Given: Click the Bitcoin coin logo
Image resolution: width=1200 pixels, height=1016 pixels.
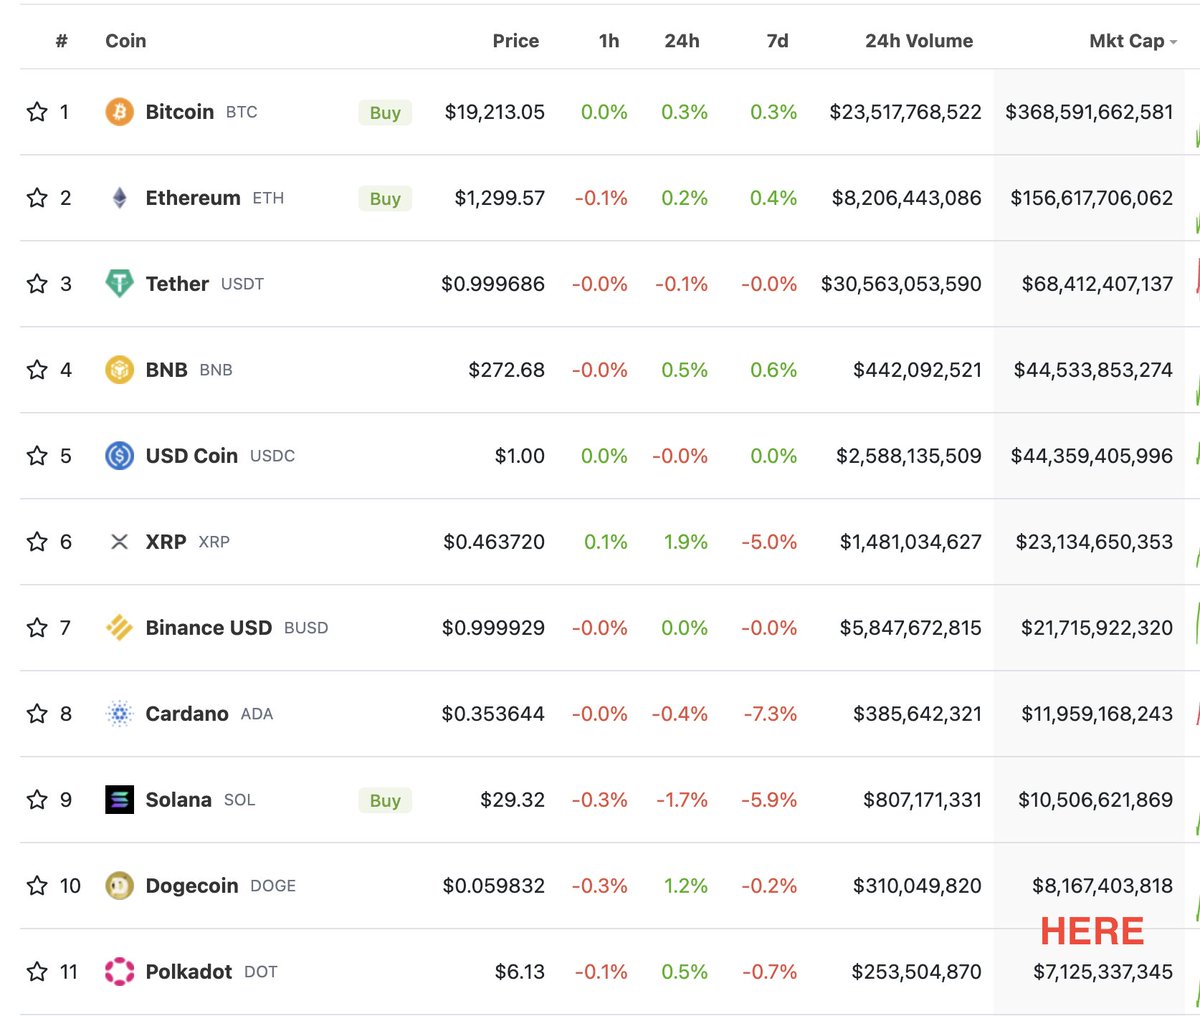Looking at the screenshot, I should 119,112.
